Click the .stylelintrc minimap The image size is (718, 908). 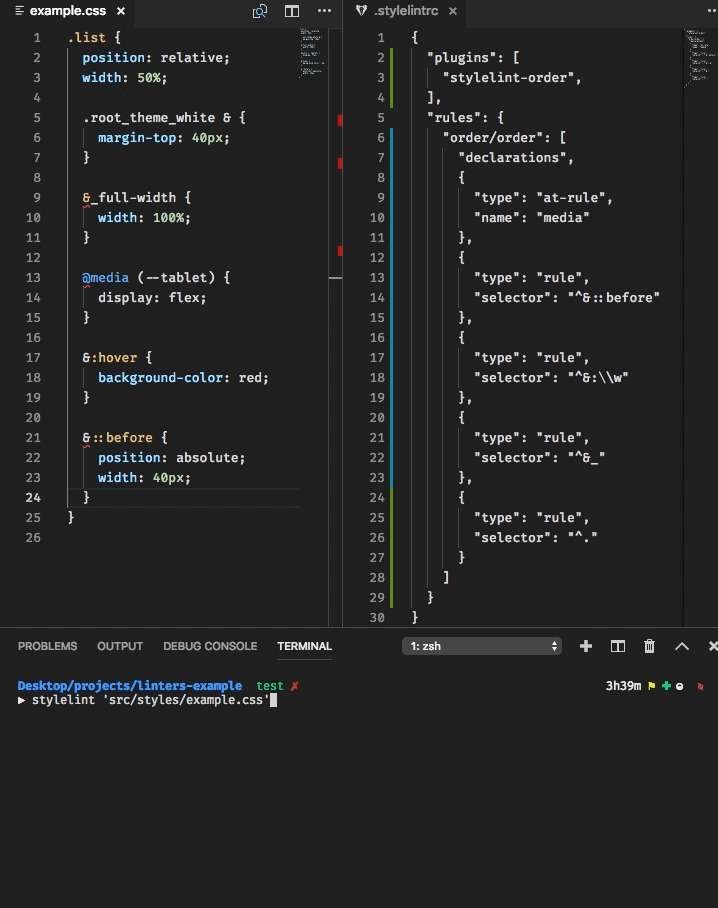[699, 58]
